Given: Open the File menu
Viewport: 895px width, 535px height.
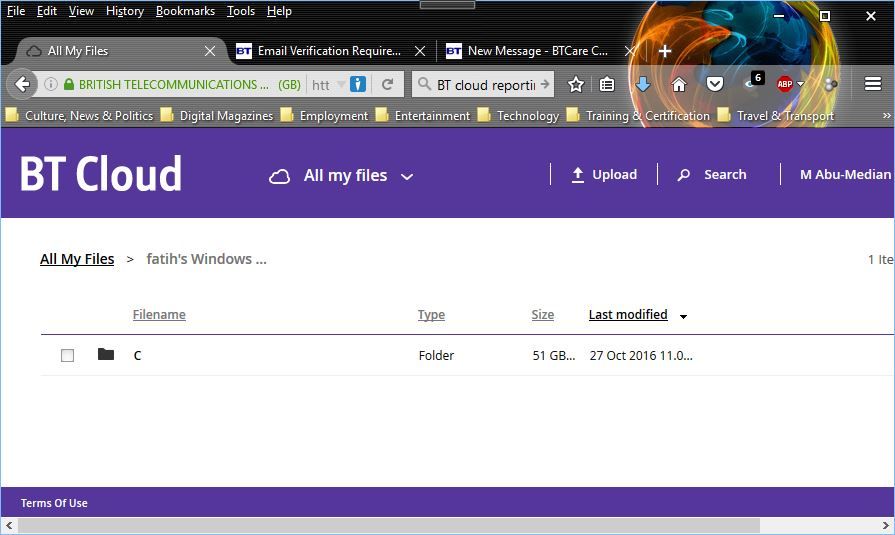Looking at the screenshot, I should point(16,11).
